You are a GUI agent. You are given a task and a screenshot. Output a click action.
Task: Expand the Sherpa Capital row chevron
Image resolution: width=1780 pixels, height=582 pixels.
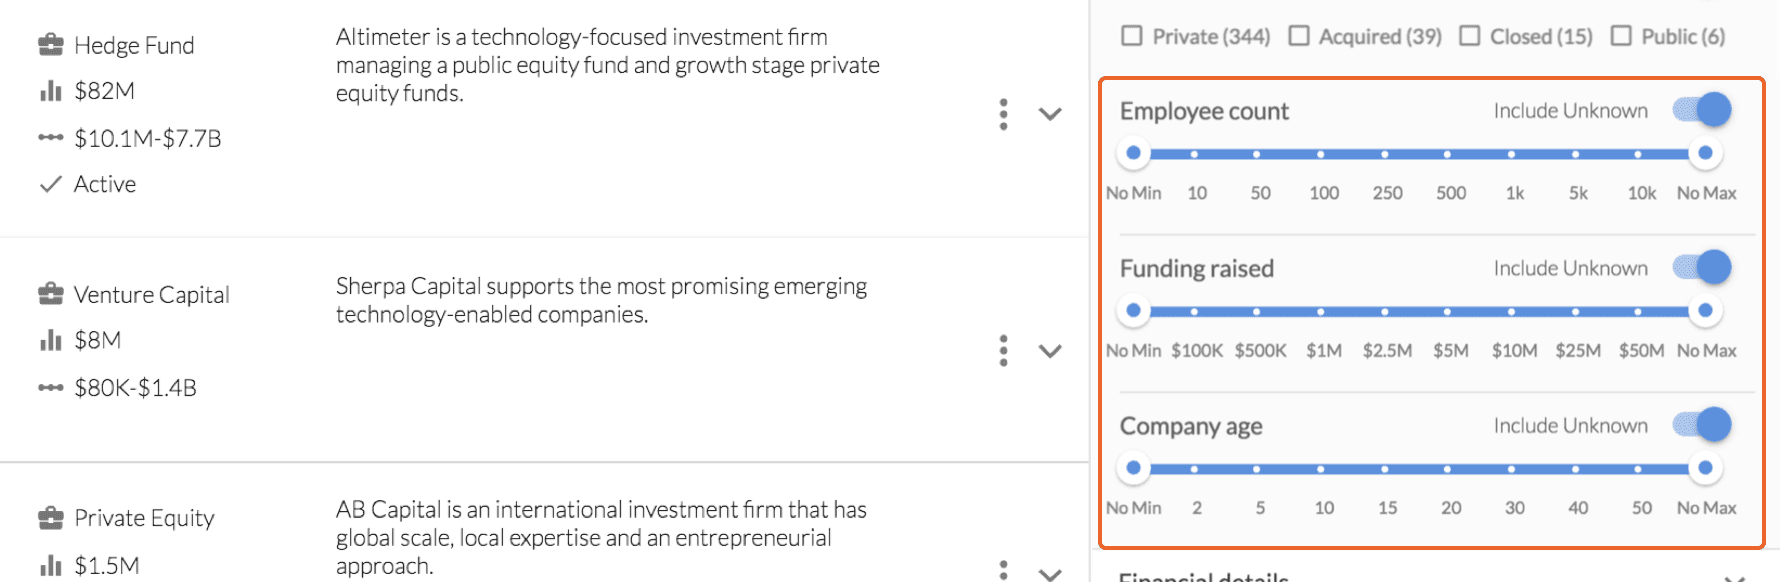1050,351
